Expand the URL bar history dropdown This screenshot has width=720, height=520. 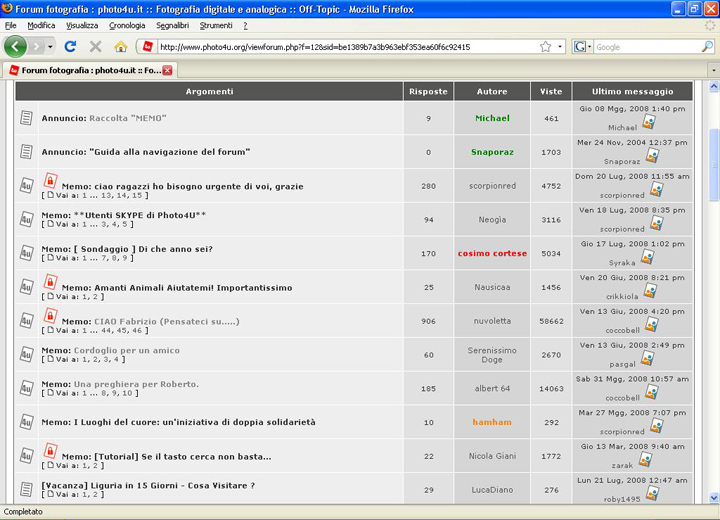[x=560, y=47]
